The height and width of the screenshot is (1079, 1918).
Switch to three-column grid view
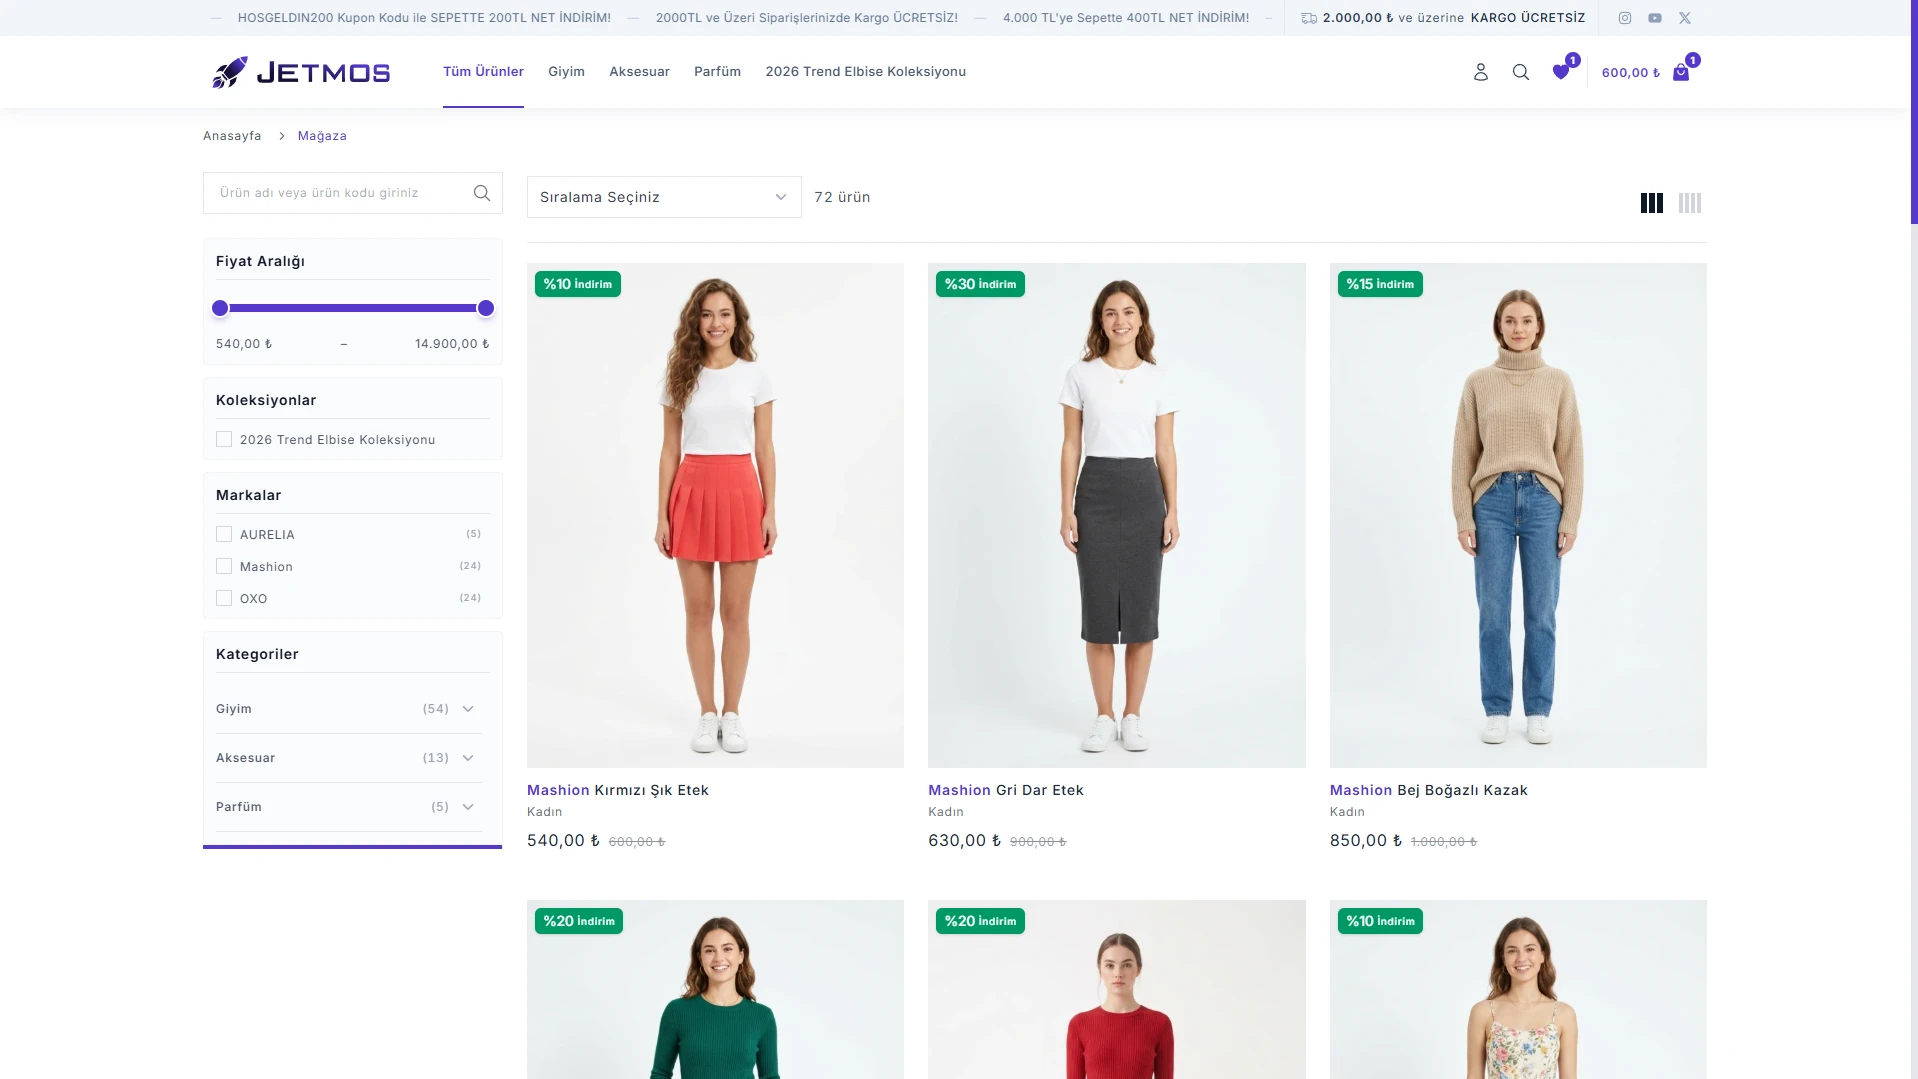pyautogui.click(x=1652, y=203)
